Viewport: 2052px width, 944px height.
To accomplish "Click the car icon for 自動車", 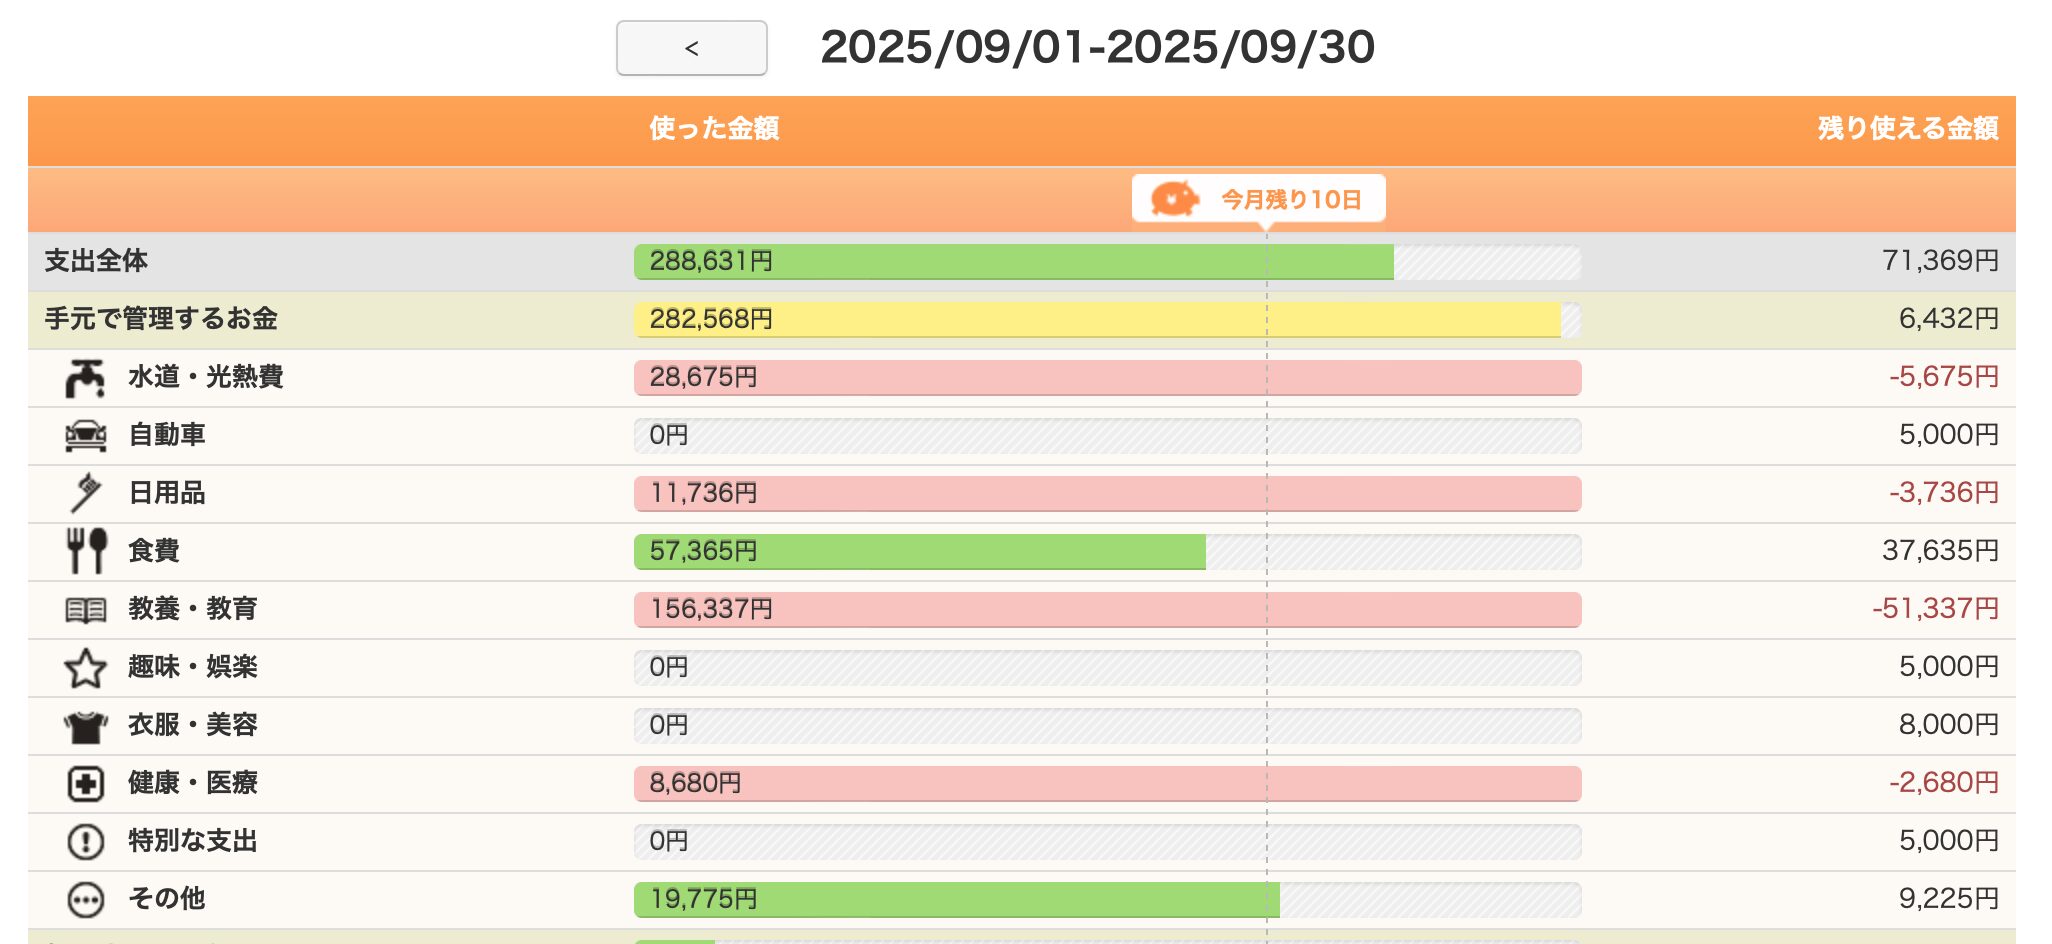I will 85,436.
